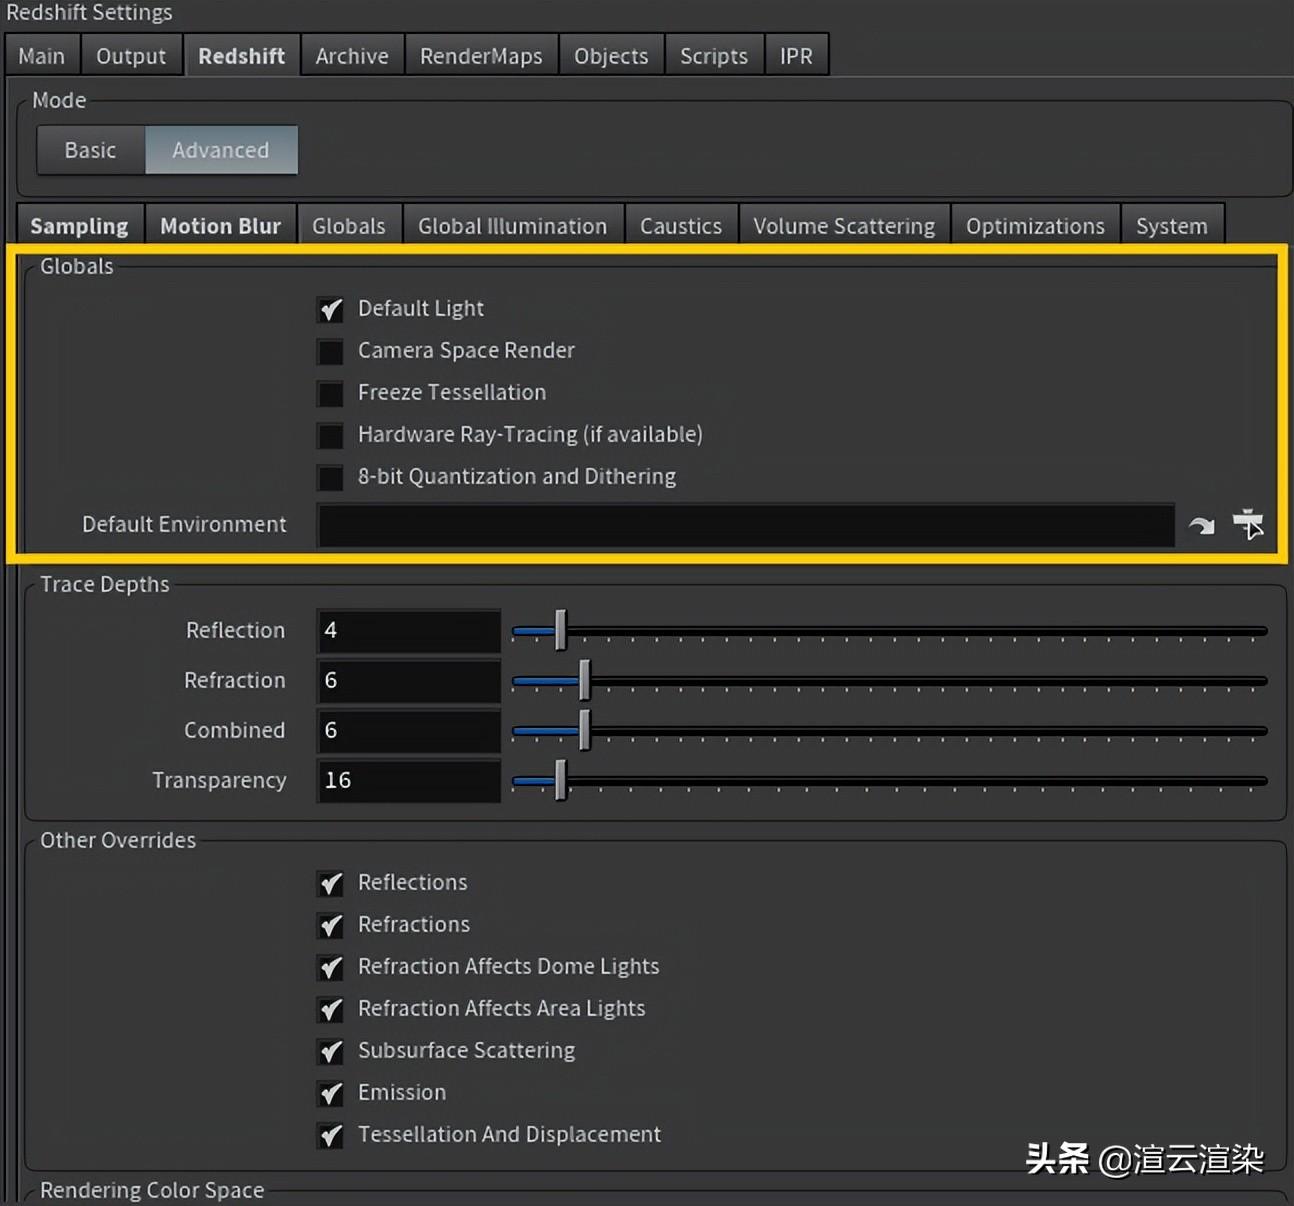The image size is (1294, 1206).
Task: Disable the Default Light checkbox
Action: pos(330,309)
